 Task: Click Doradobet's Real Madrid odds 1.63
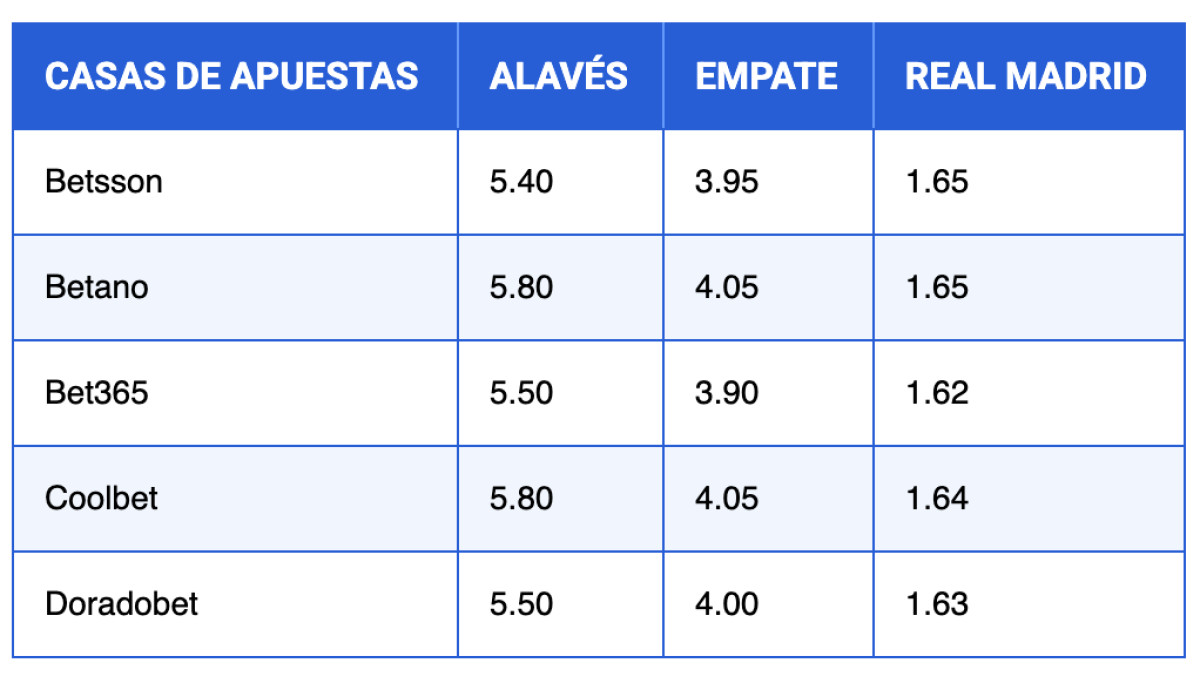coord(937,604)
